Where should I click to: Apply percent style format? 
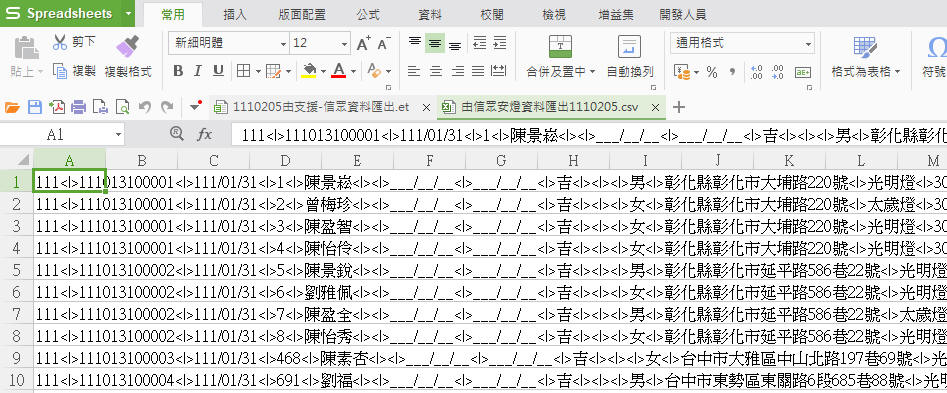[712, 72]
